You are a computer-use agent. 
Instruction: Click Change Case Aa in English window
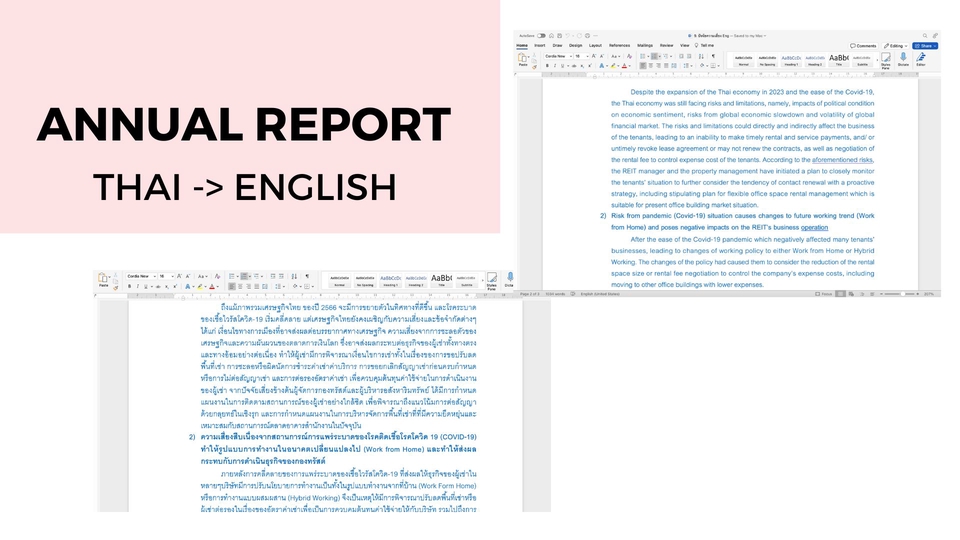tap(614, 56)
